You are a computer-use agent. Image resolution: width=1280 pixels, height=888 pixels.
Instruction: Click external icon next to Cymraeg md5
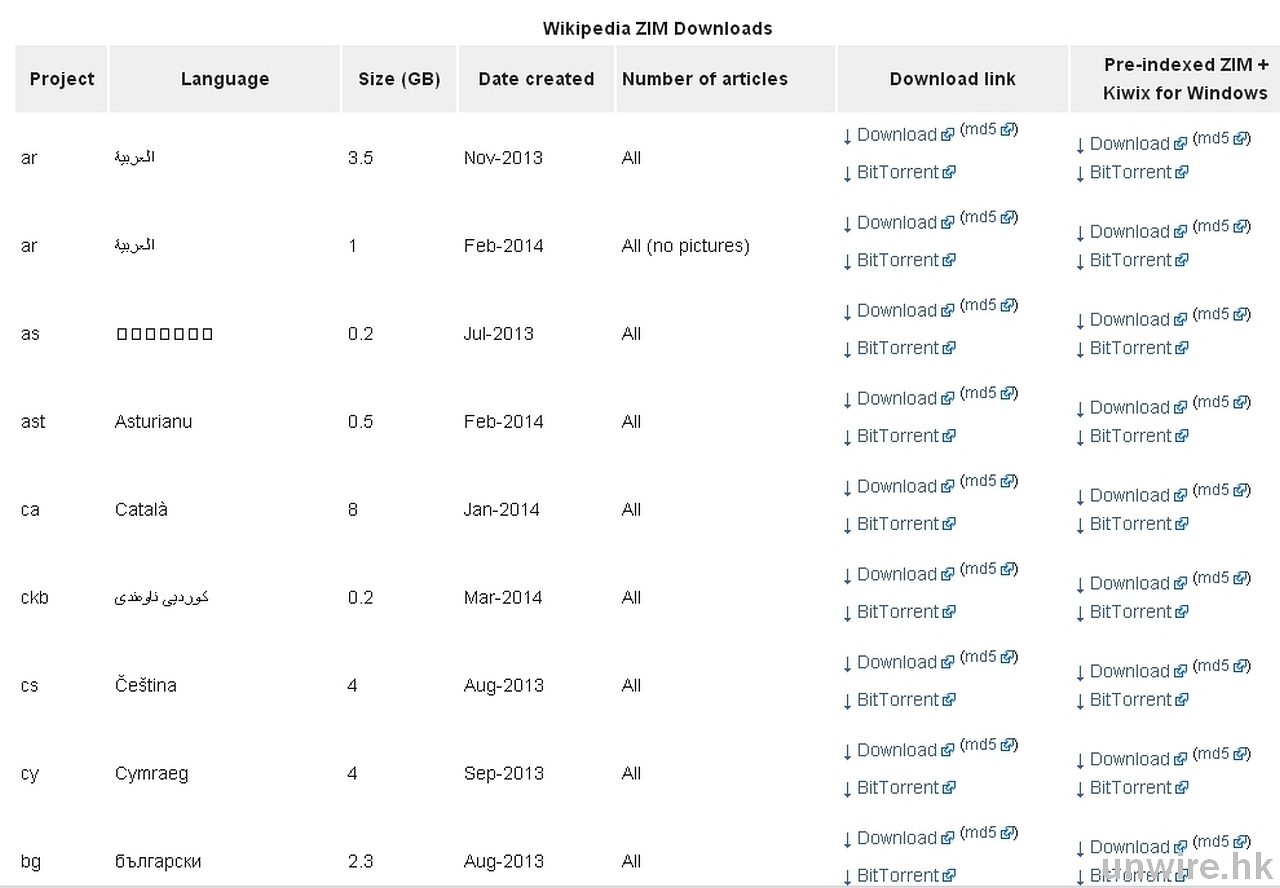(1007, 745)
